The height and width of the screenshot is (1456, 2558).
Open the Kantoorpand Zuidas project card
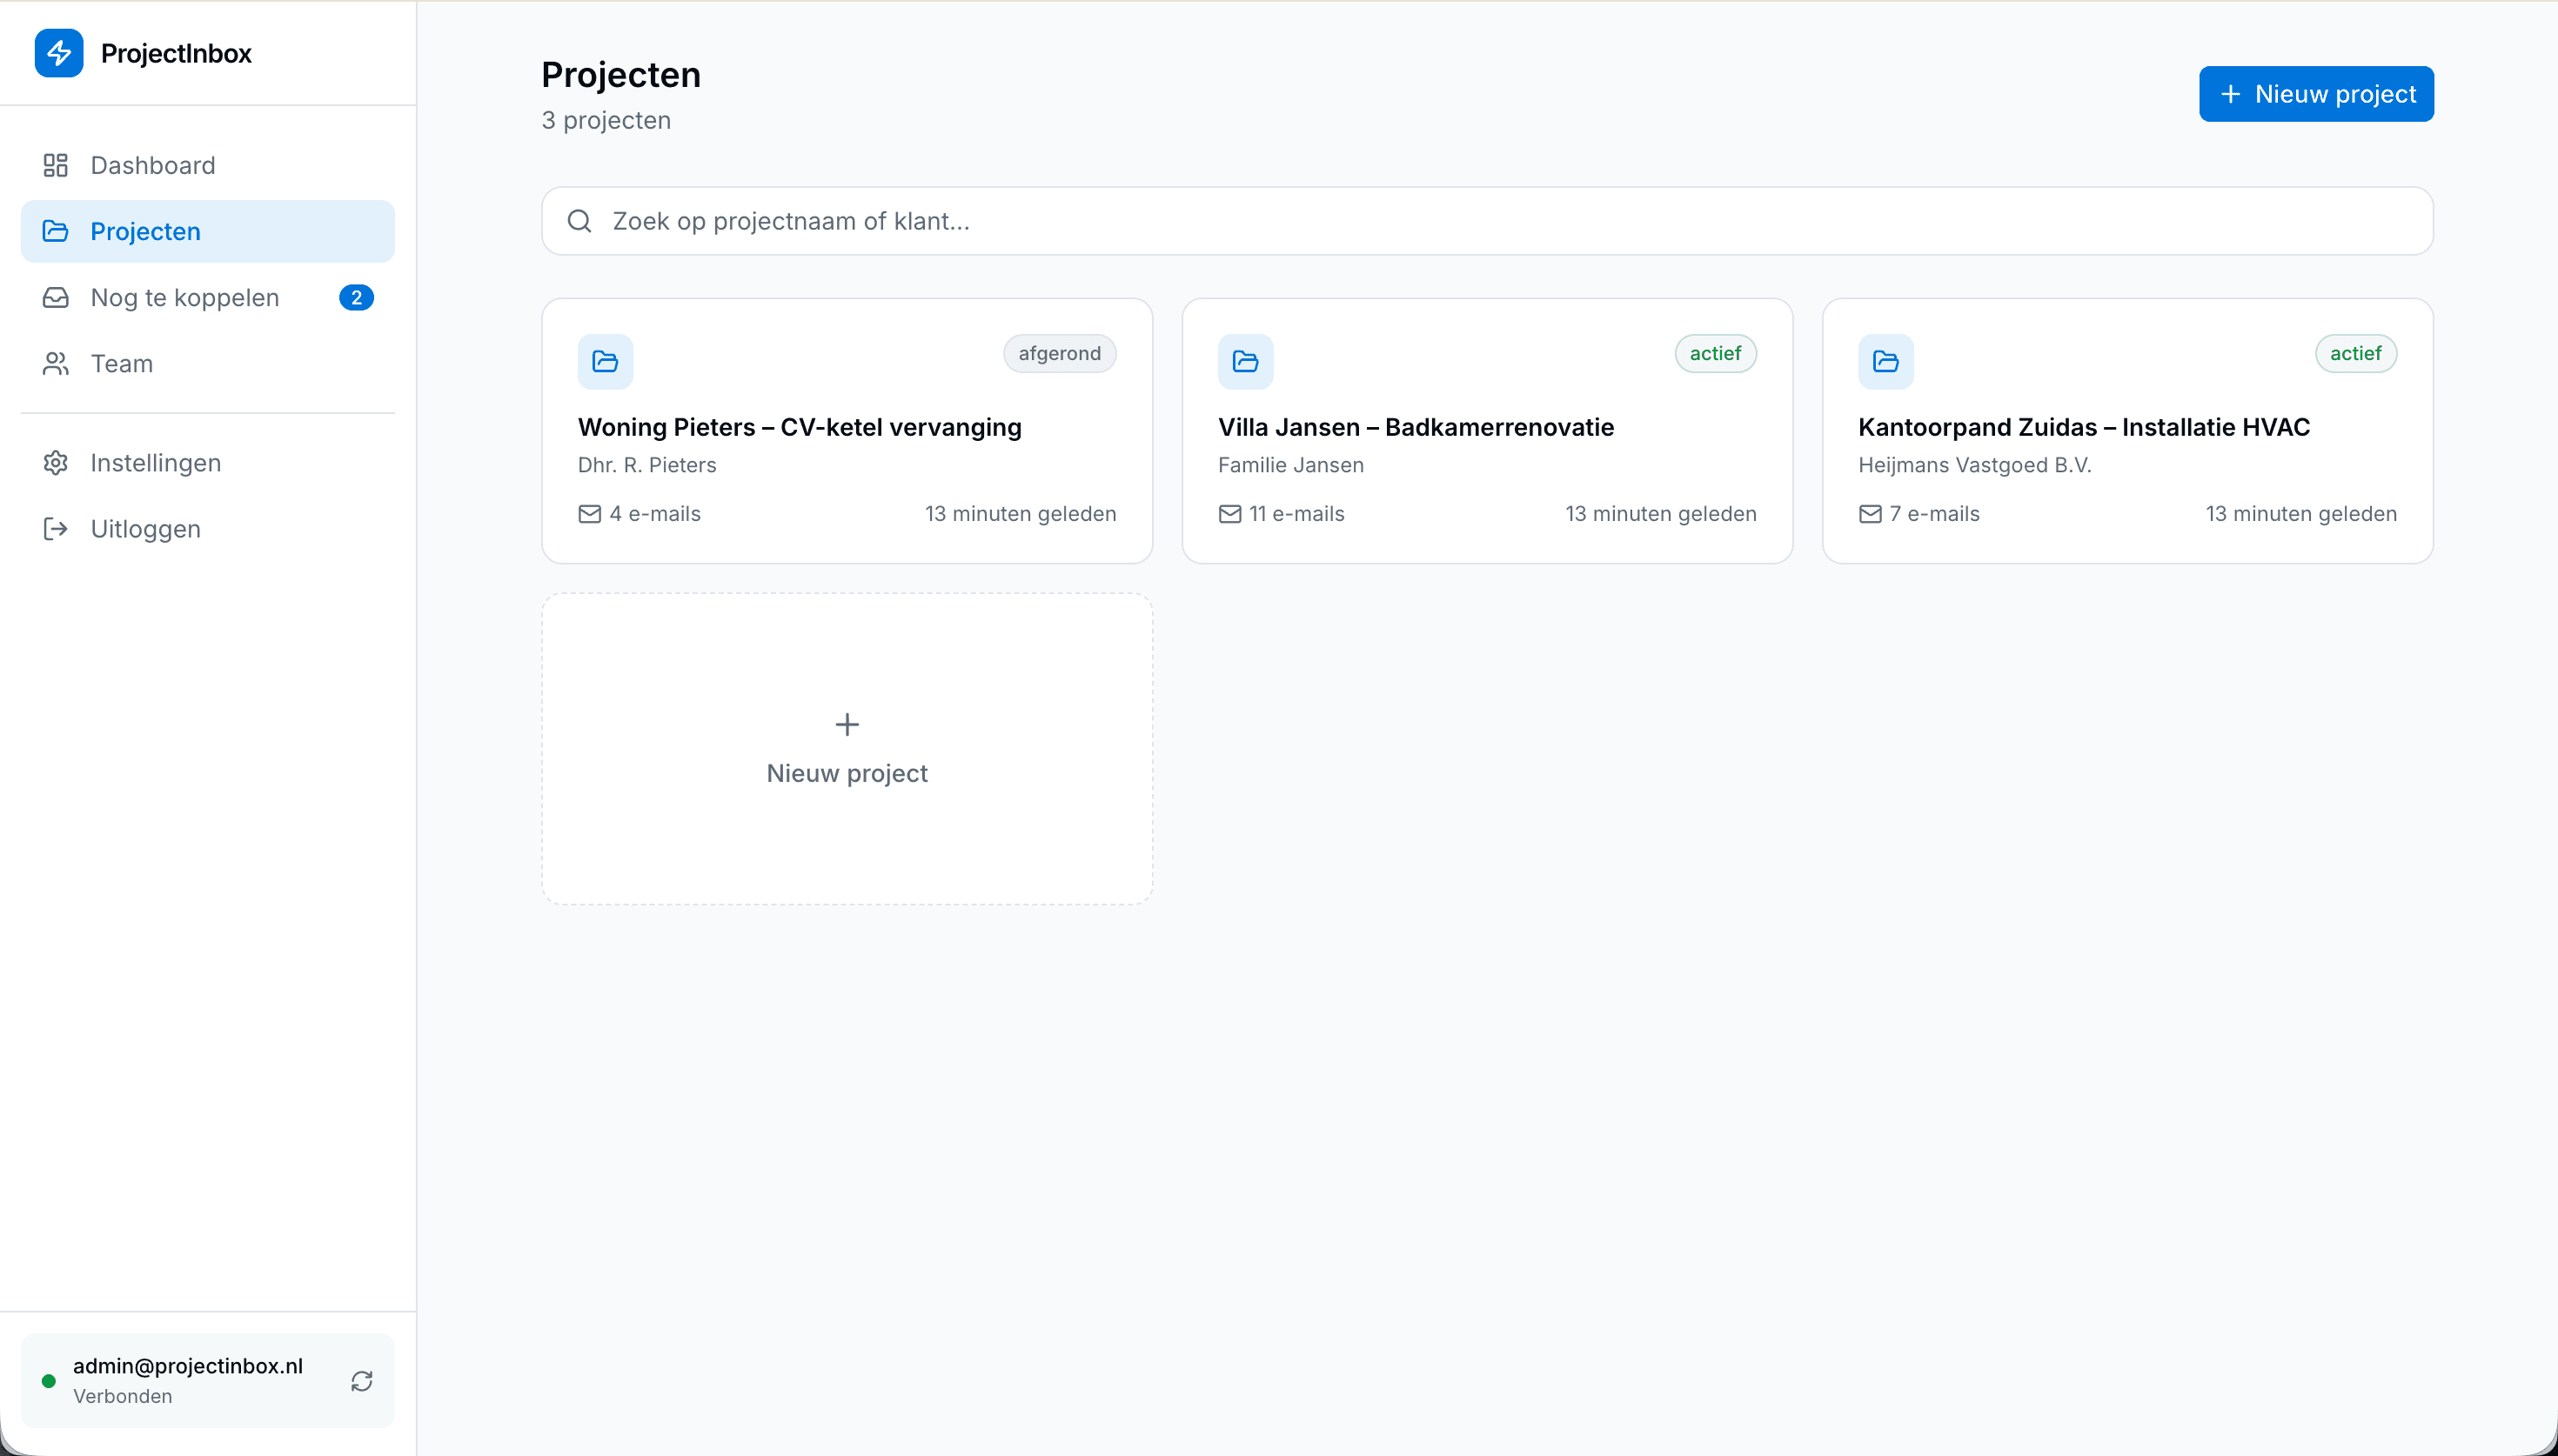click(x=2126, y=430)
